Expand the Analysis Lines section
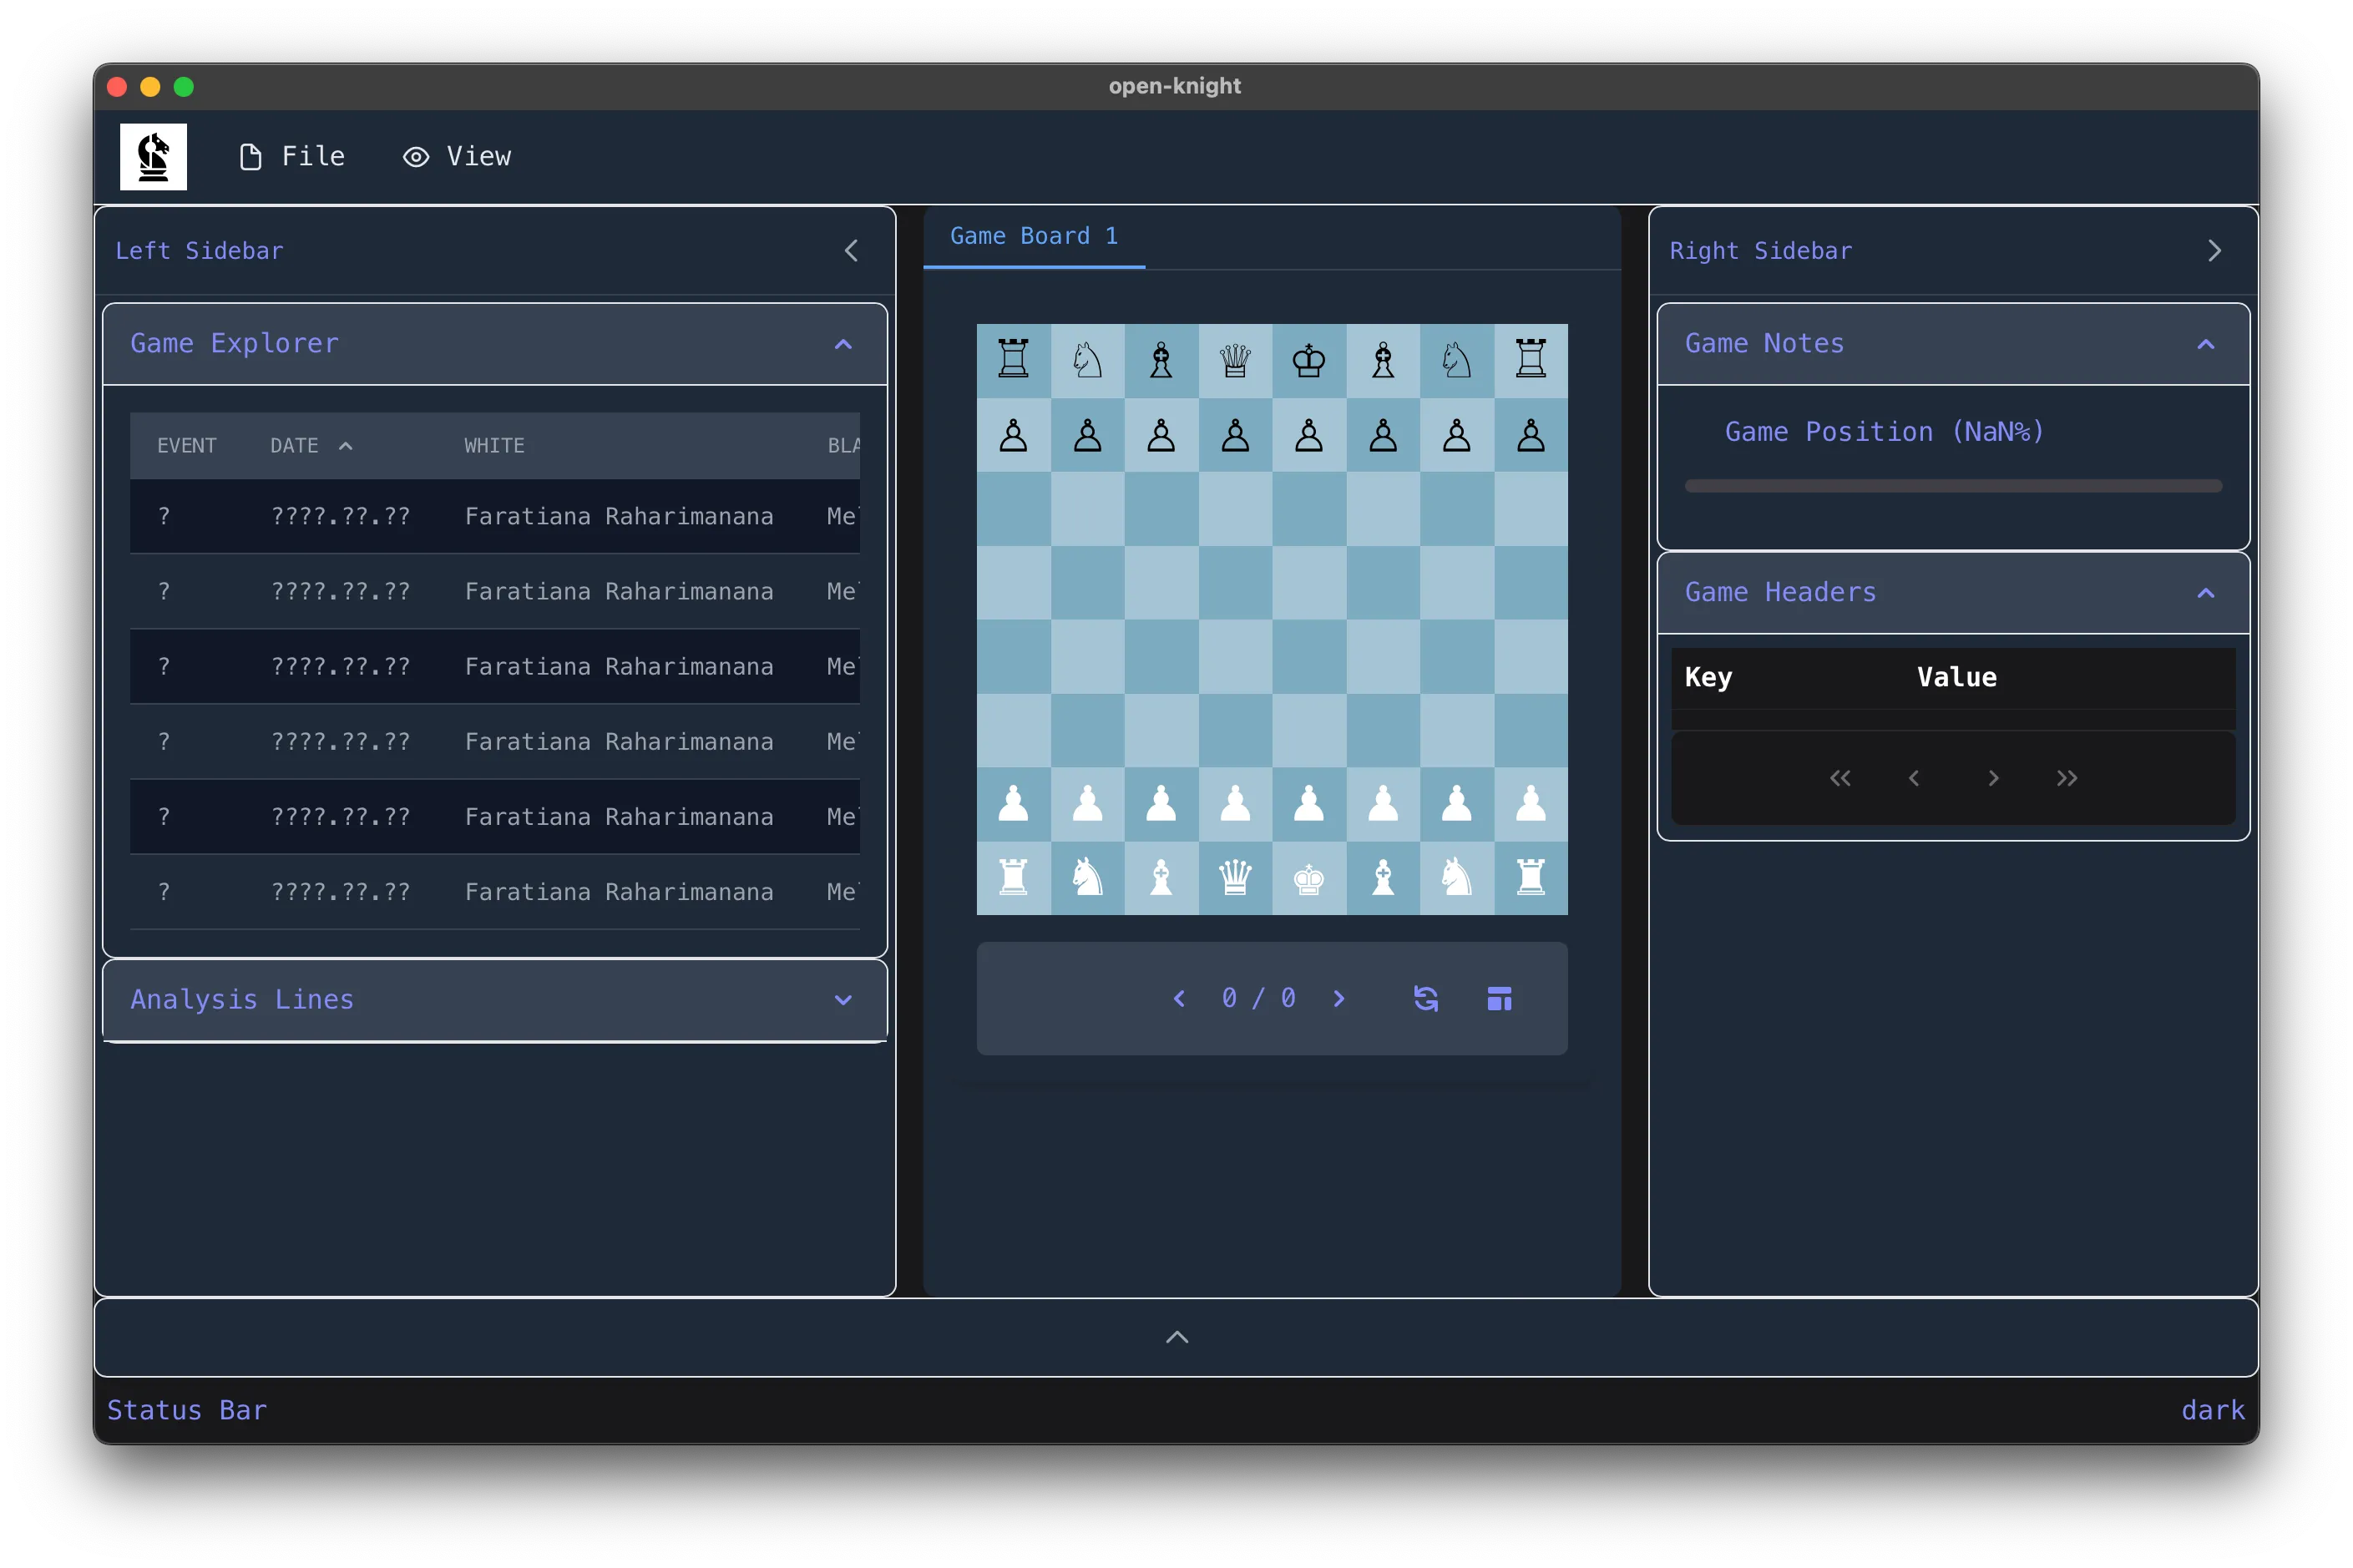The image size is (2353, 1568). coord(843,999)
